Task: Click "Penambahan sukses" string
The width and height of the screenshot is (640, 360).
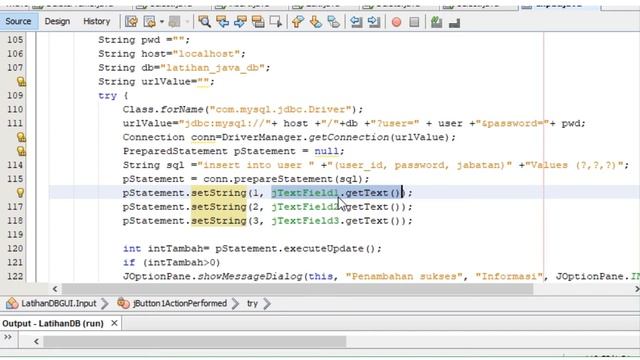Action: 404,276
